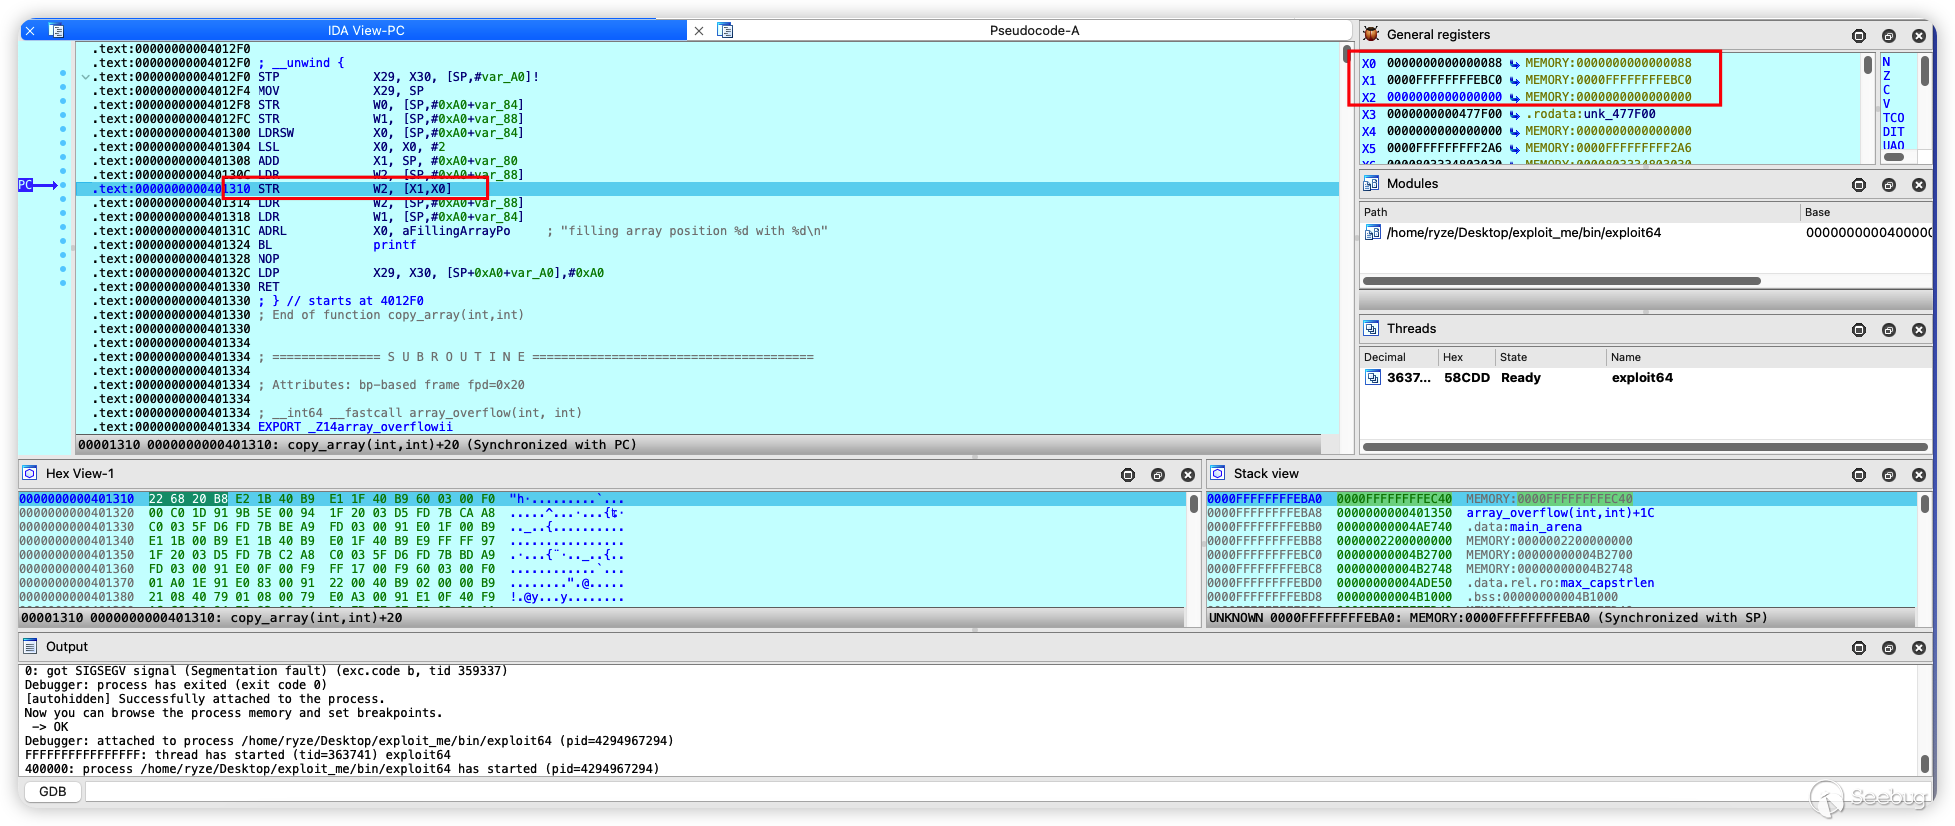Screen dimensions: 1955x826
Task: Click the Modules panel icon
Action: [1371, 184]
